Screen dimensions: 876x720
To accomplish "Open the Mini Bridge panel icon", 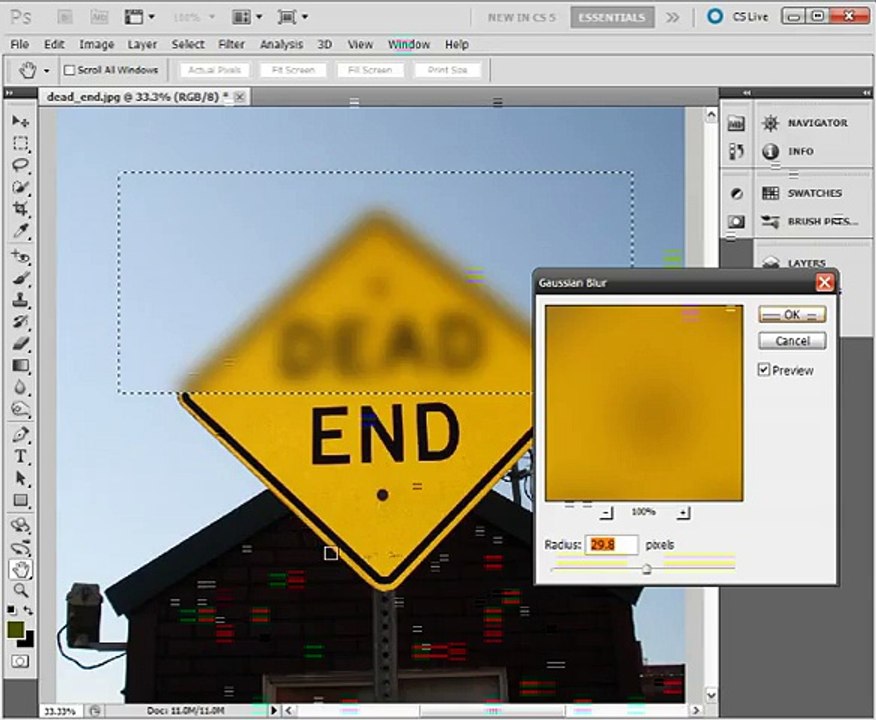I will [x=736, y=123].
